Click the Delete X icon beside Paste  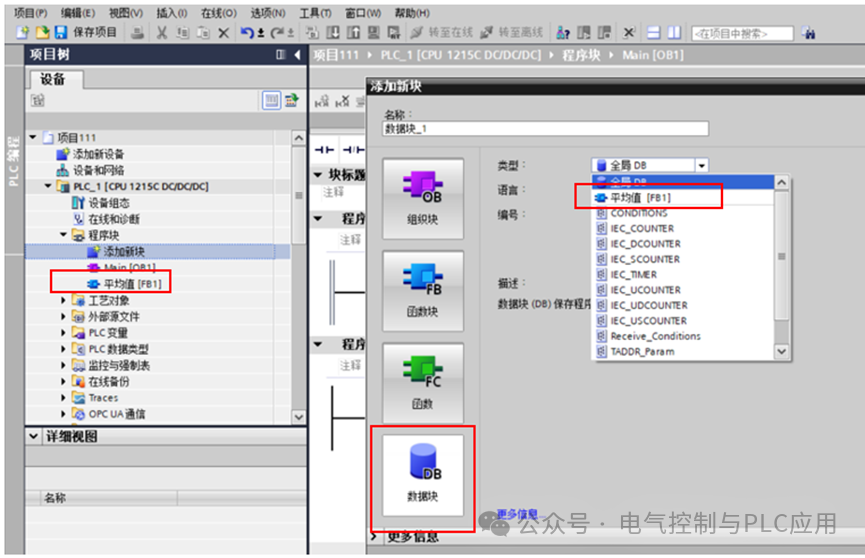[223, 34]
